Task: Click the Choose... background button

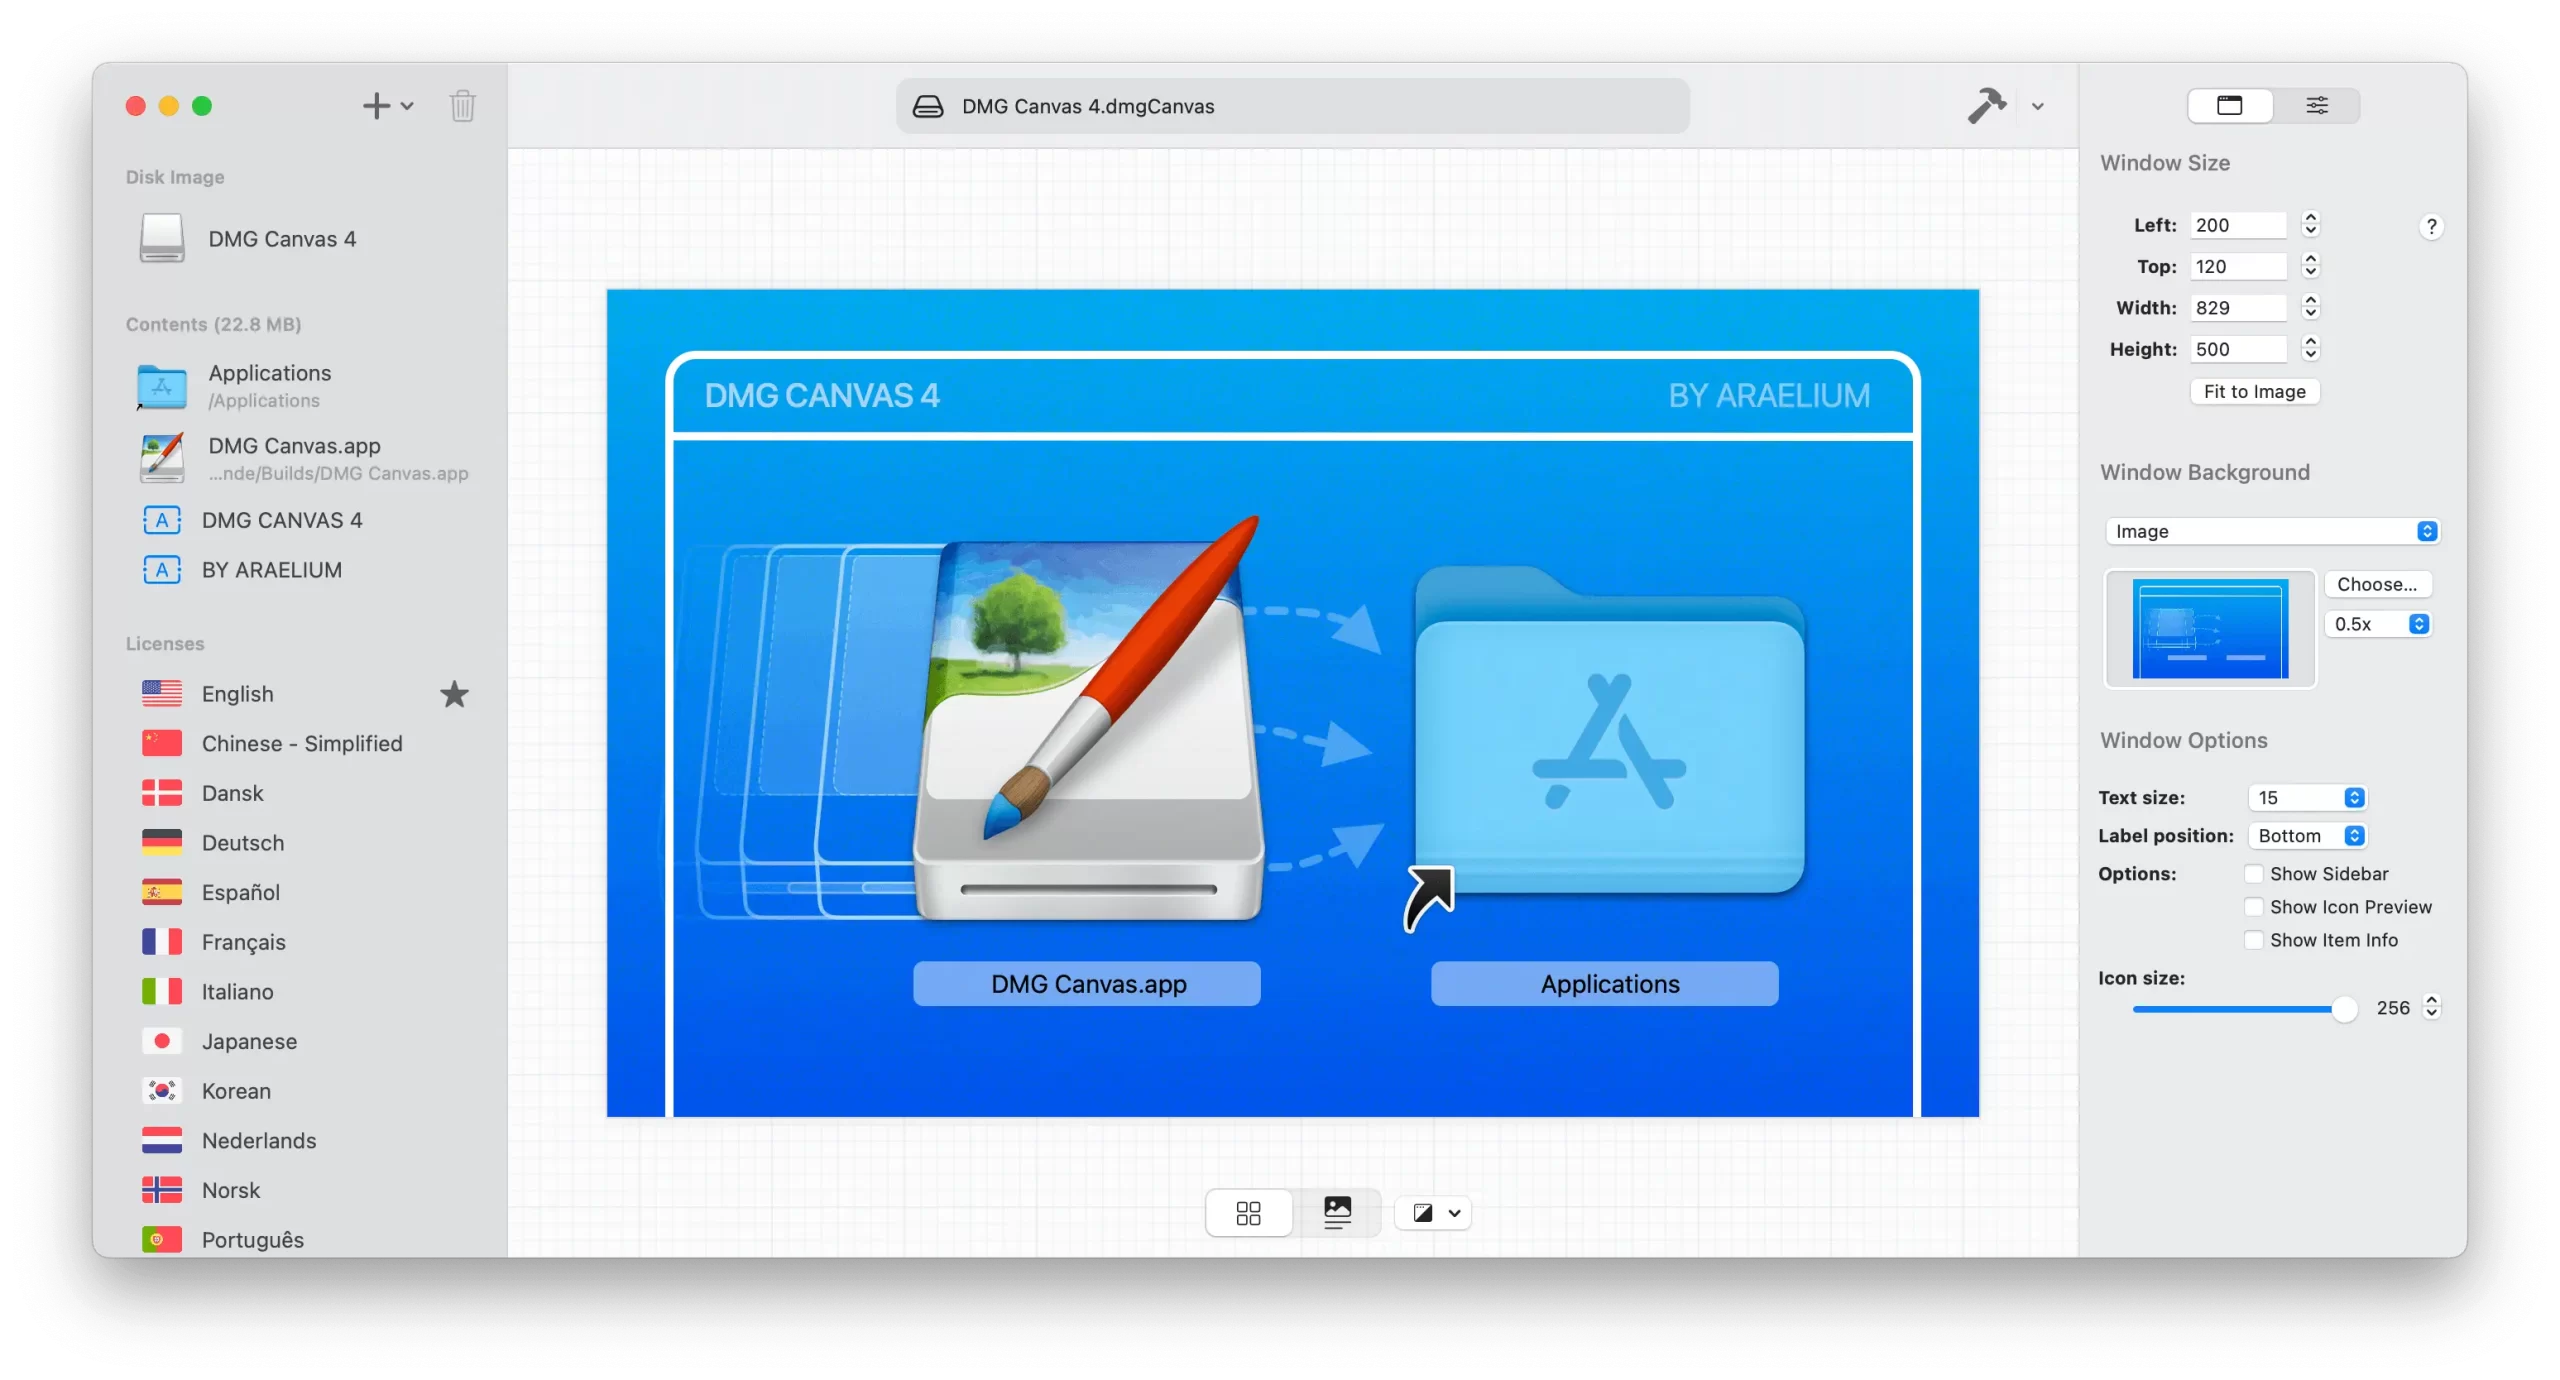Action: coord(2377,584)
